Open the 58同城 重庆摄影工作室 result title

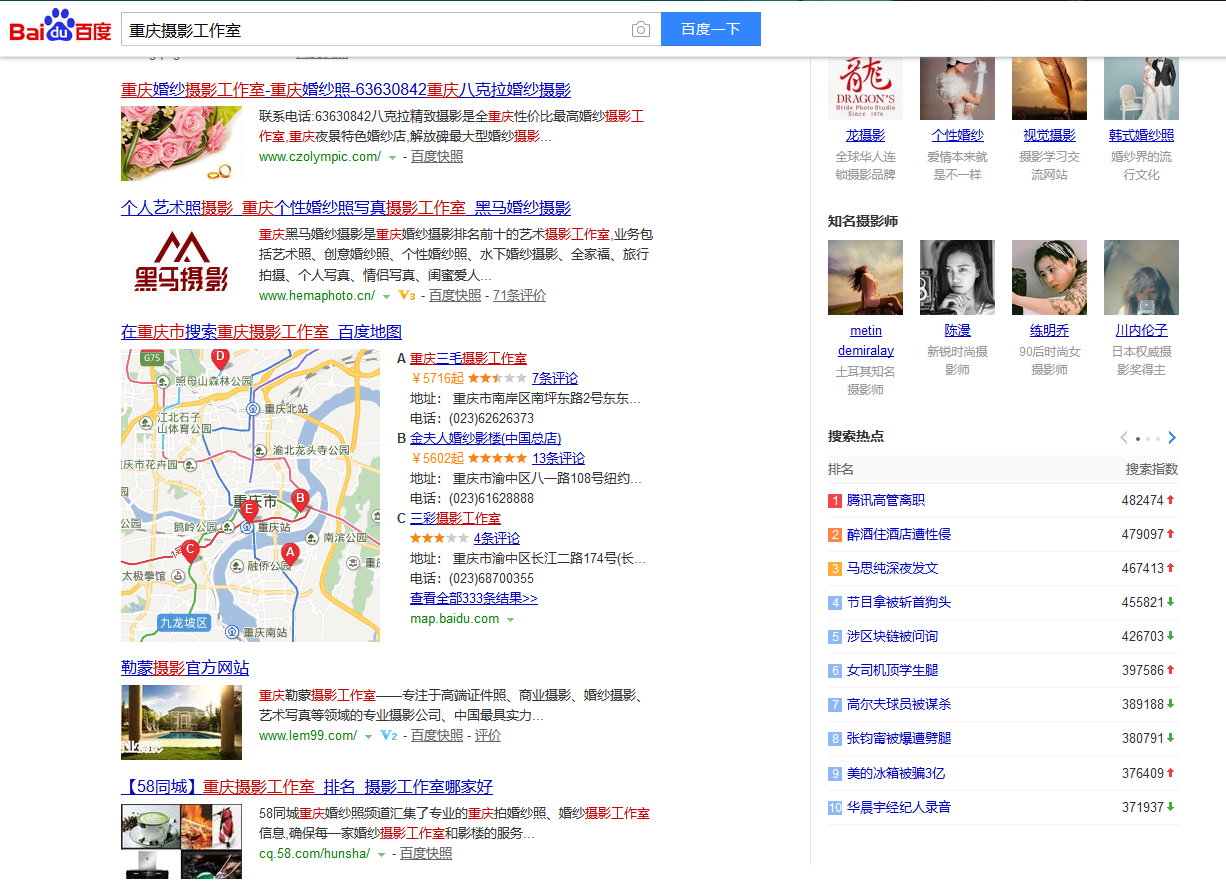(307, 787)
